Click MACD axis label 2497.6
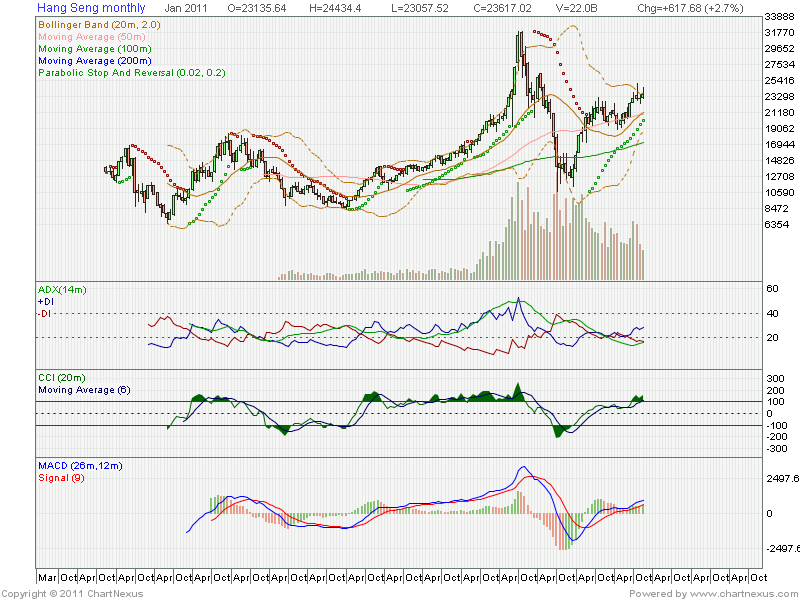Viewport: 800px width, 600px height. (x=783, y=479)
